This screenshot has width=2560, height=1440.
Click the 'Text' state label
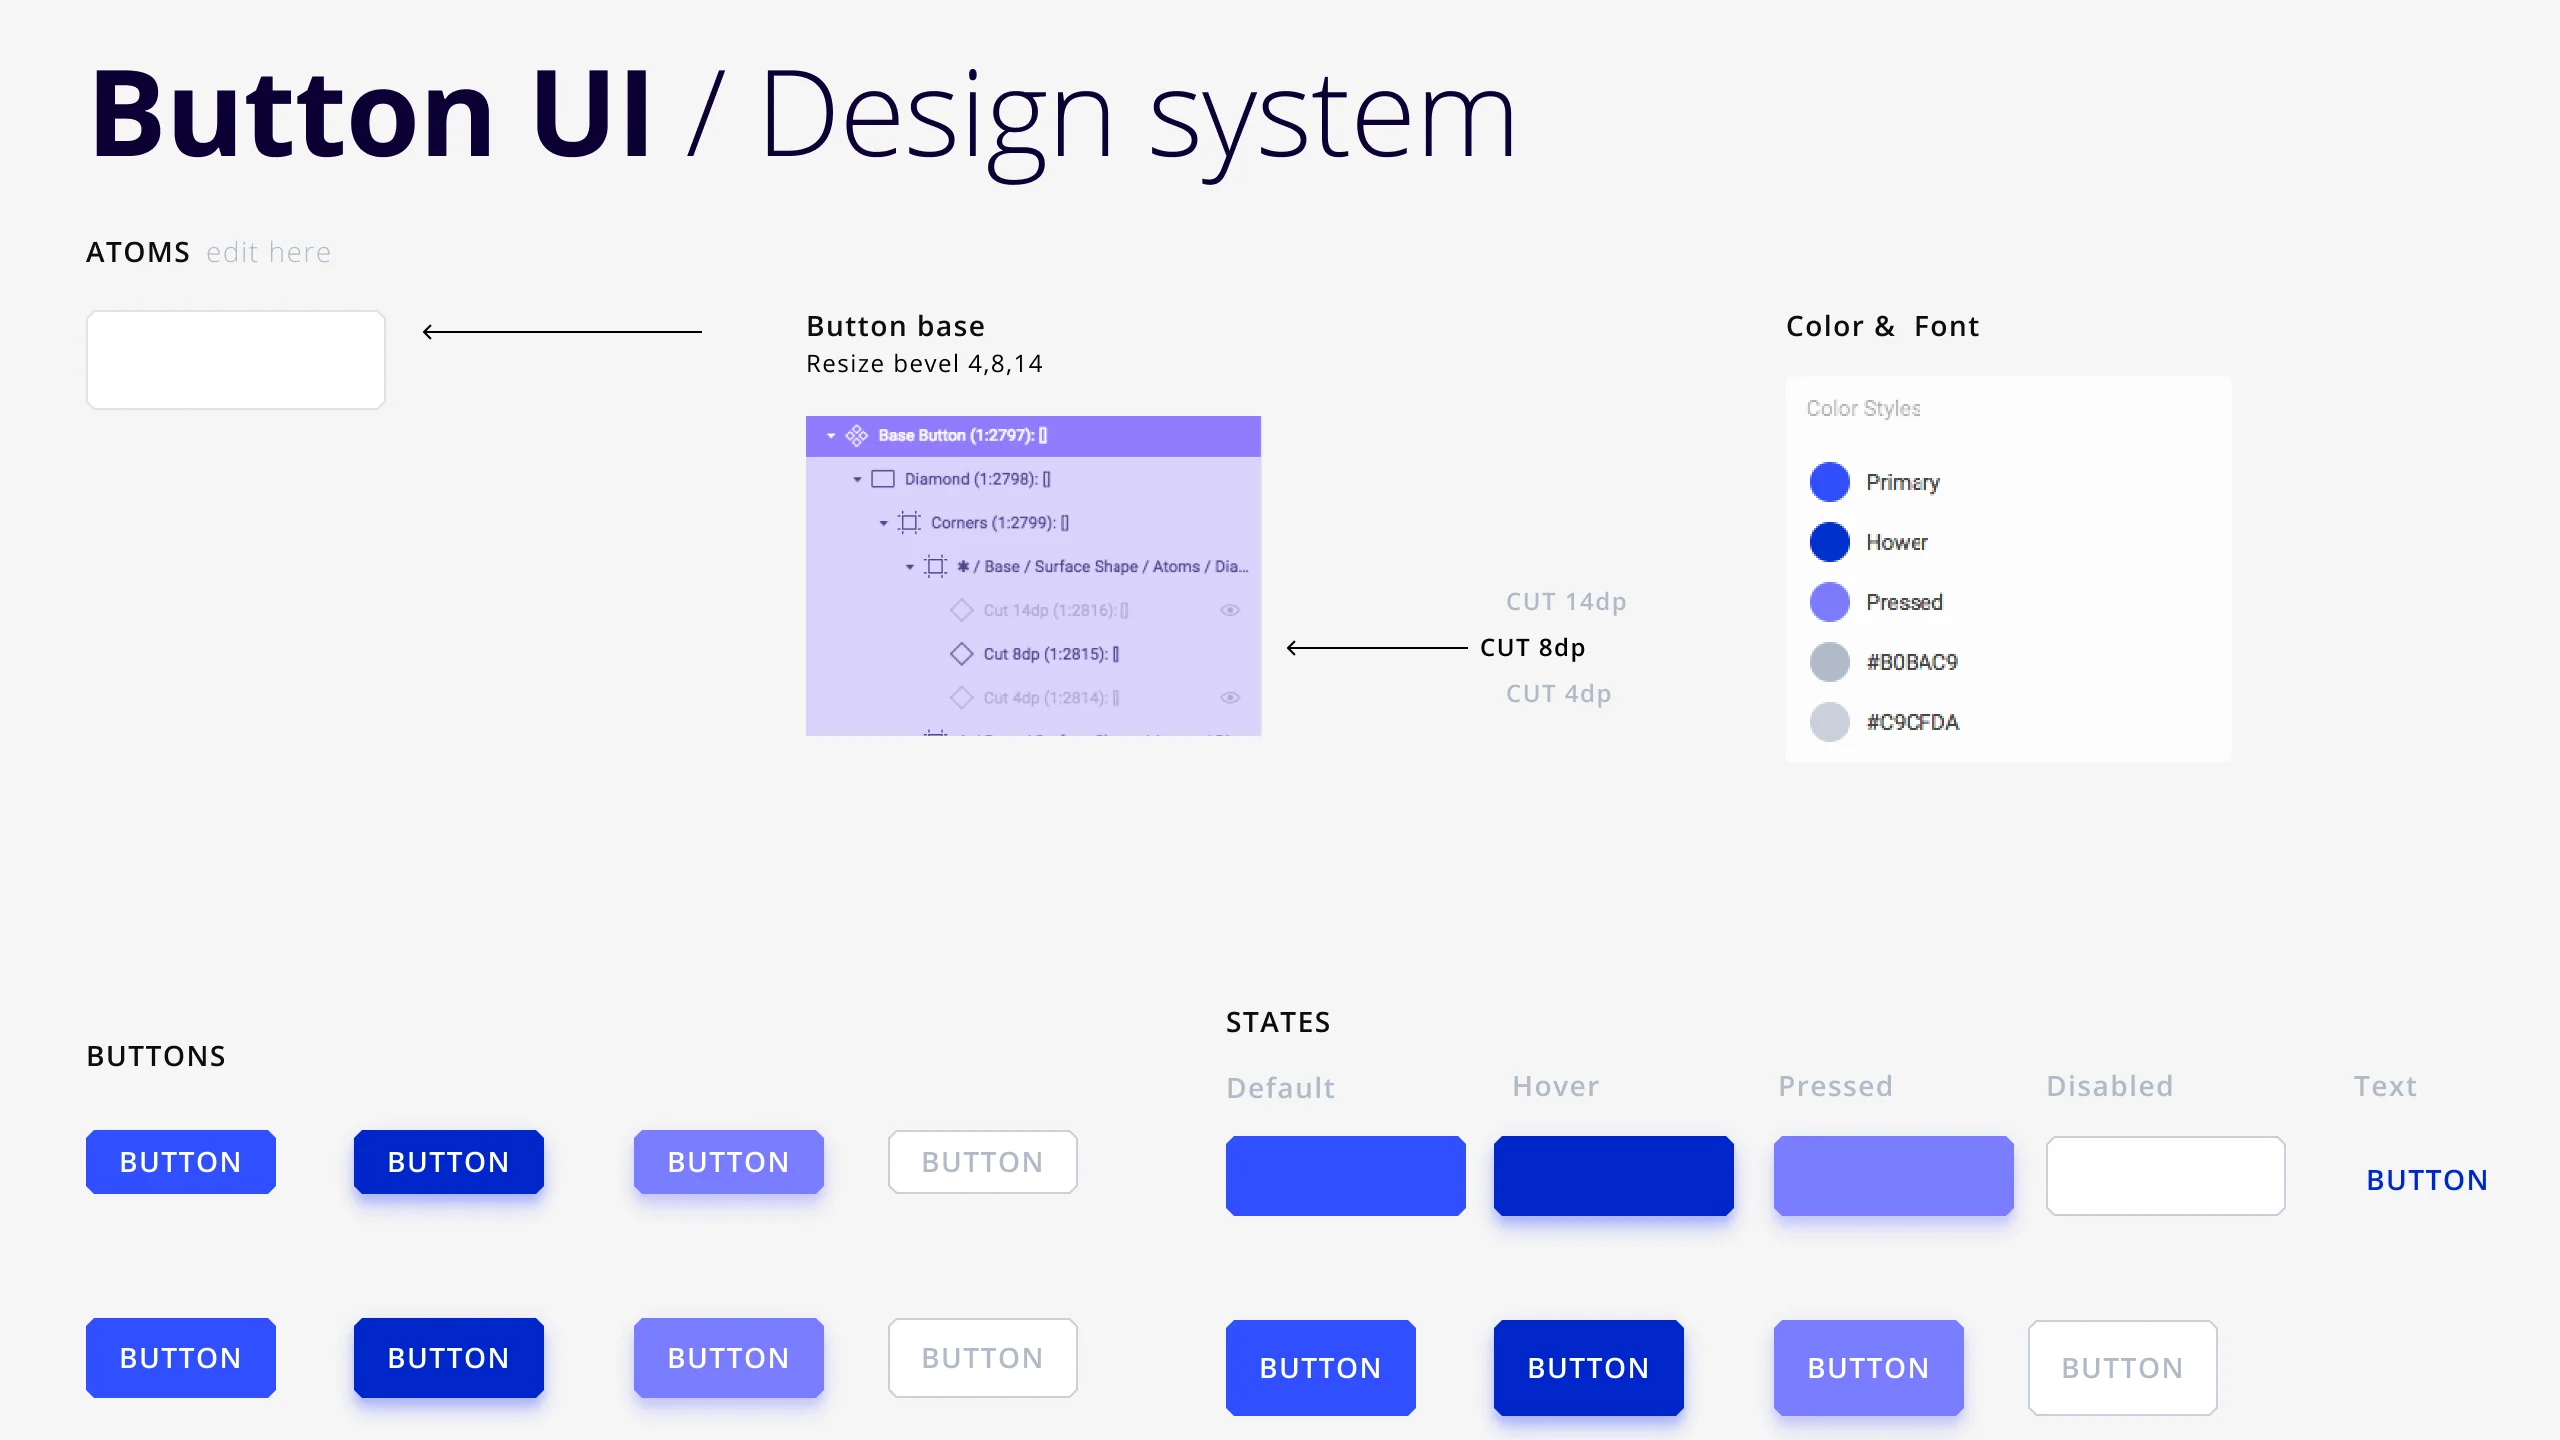tap(2385, 1086)
